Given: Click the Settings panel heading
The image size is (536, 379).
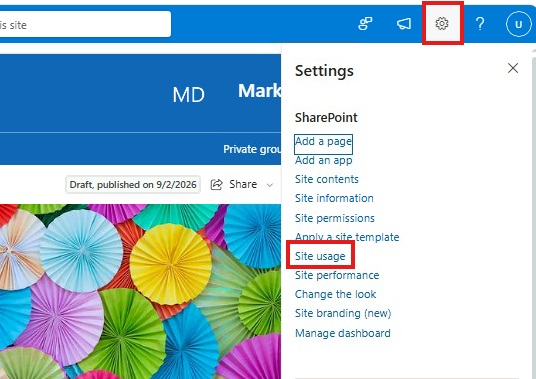Looking at the screenshot, I should [324, 71].
